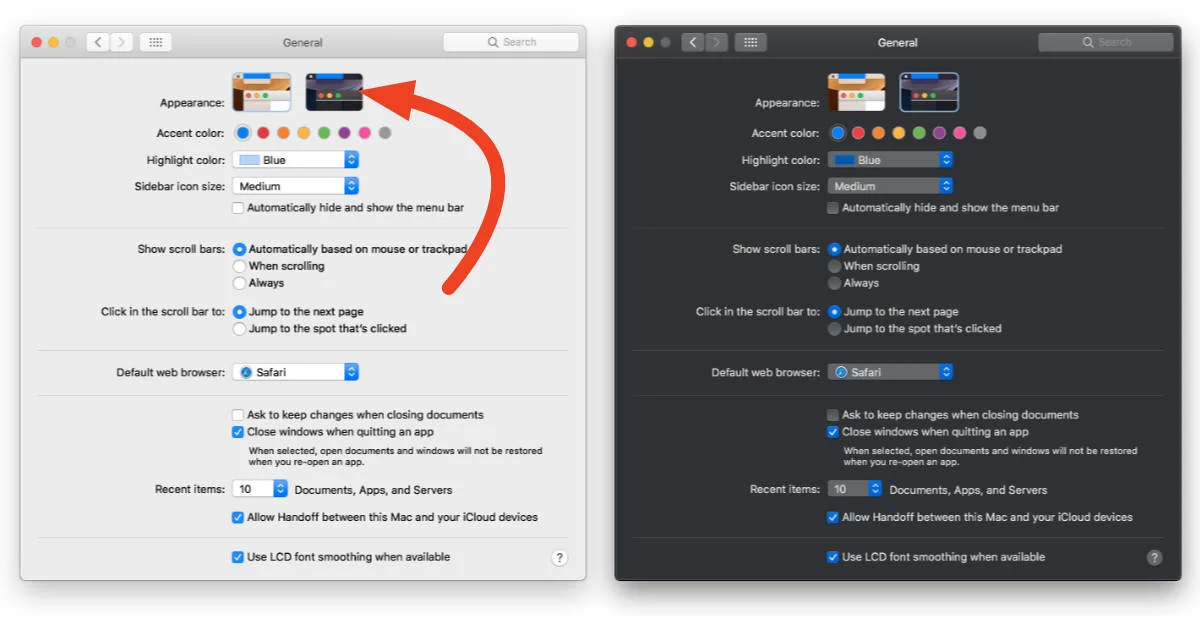Toggle auto-hide menu bar checkbox in dark window
1200x630 pixels.
(833, 208)
